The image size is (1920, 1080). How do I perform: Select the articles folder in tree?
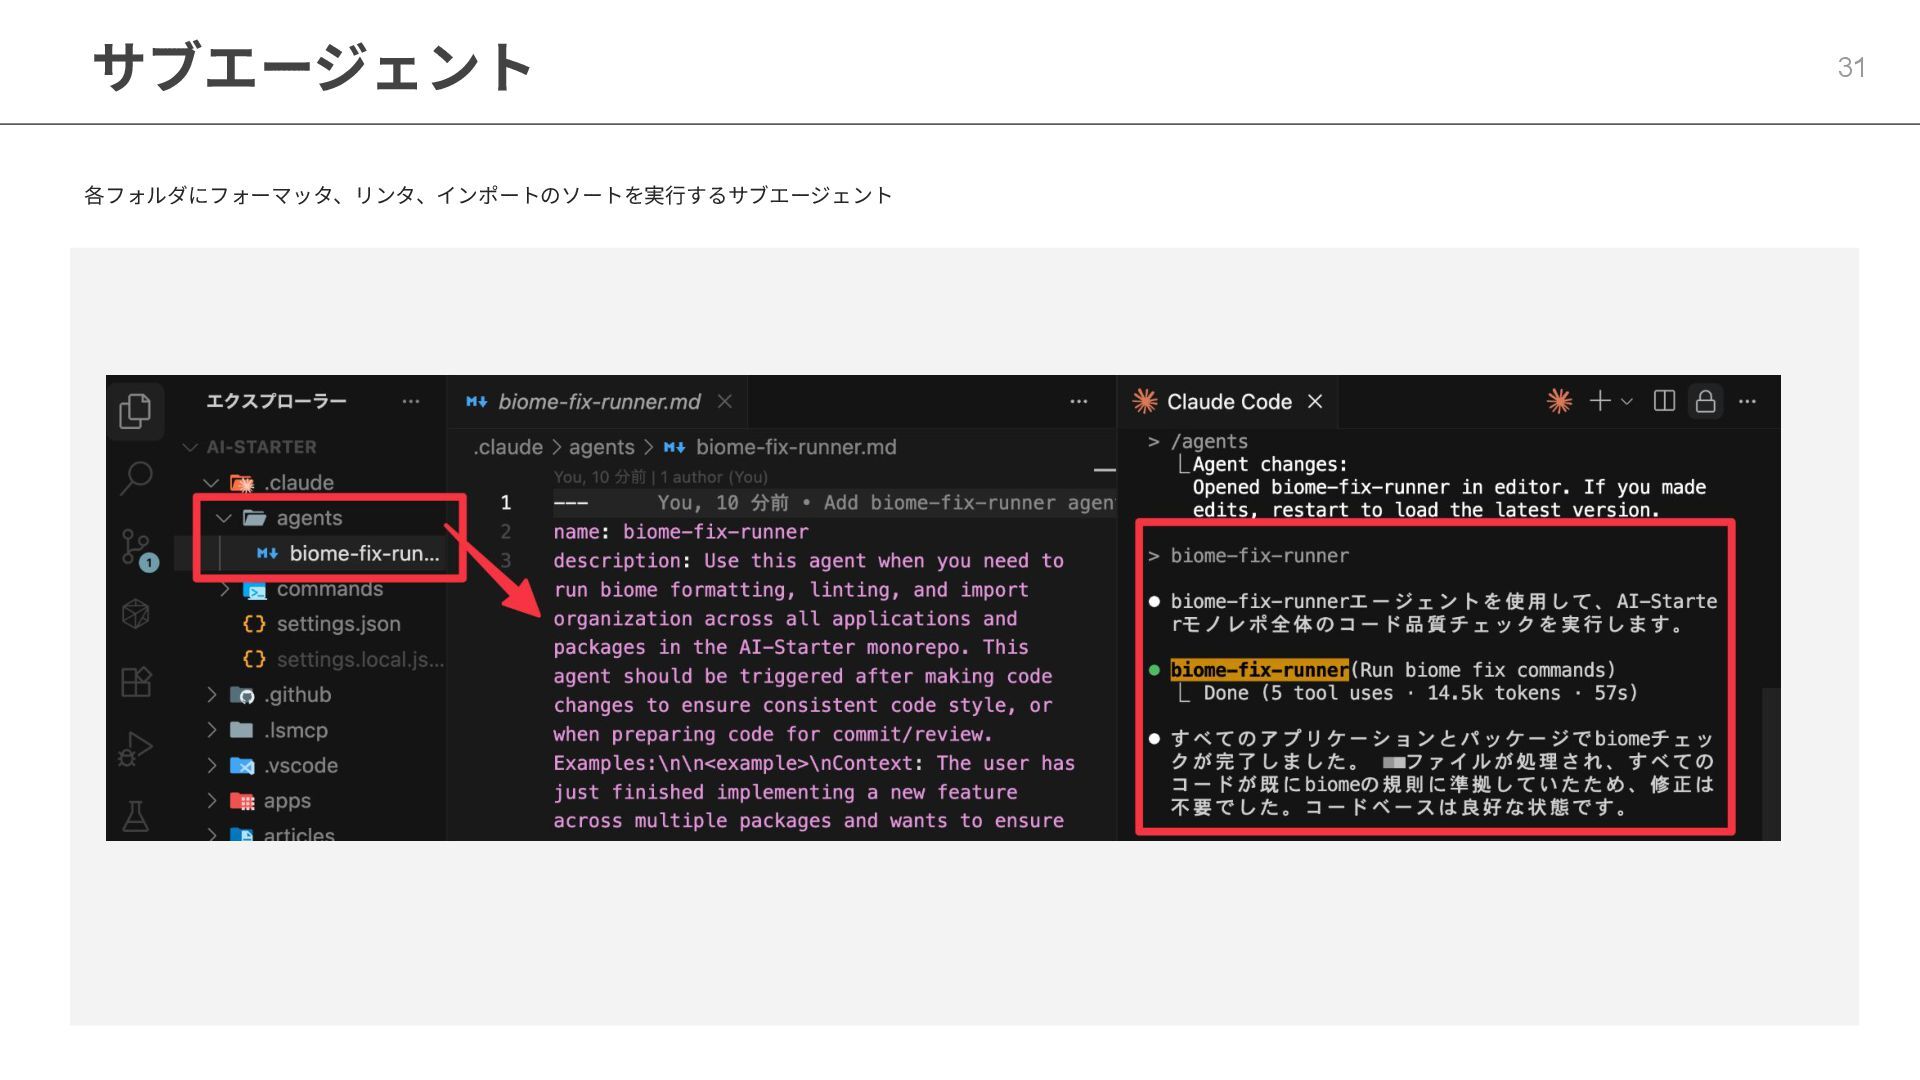click(282, 833)
